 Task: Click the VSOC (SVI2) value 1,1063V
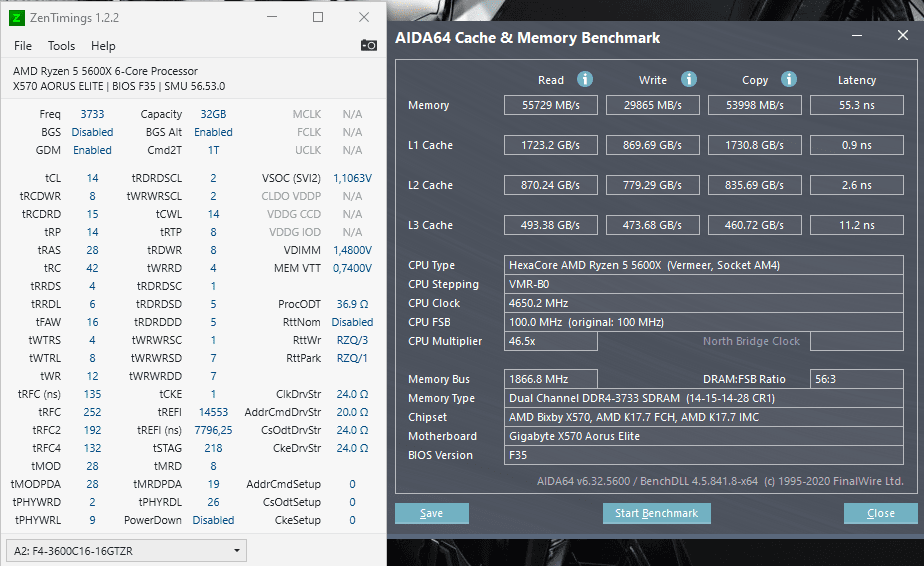tap(352, 178)
